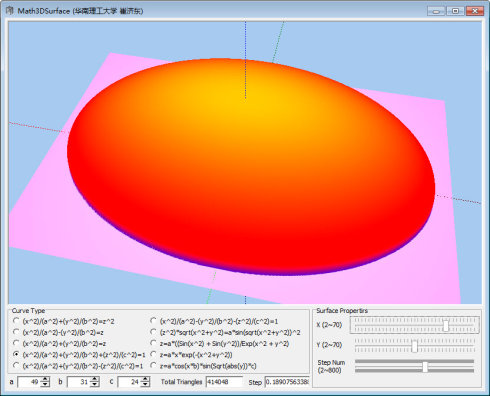Click the b value field showing 31
This screenshot has width=490, height=396.
point(79,382)
